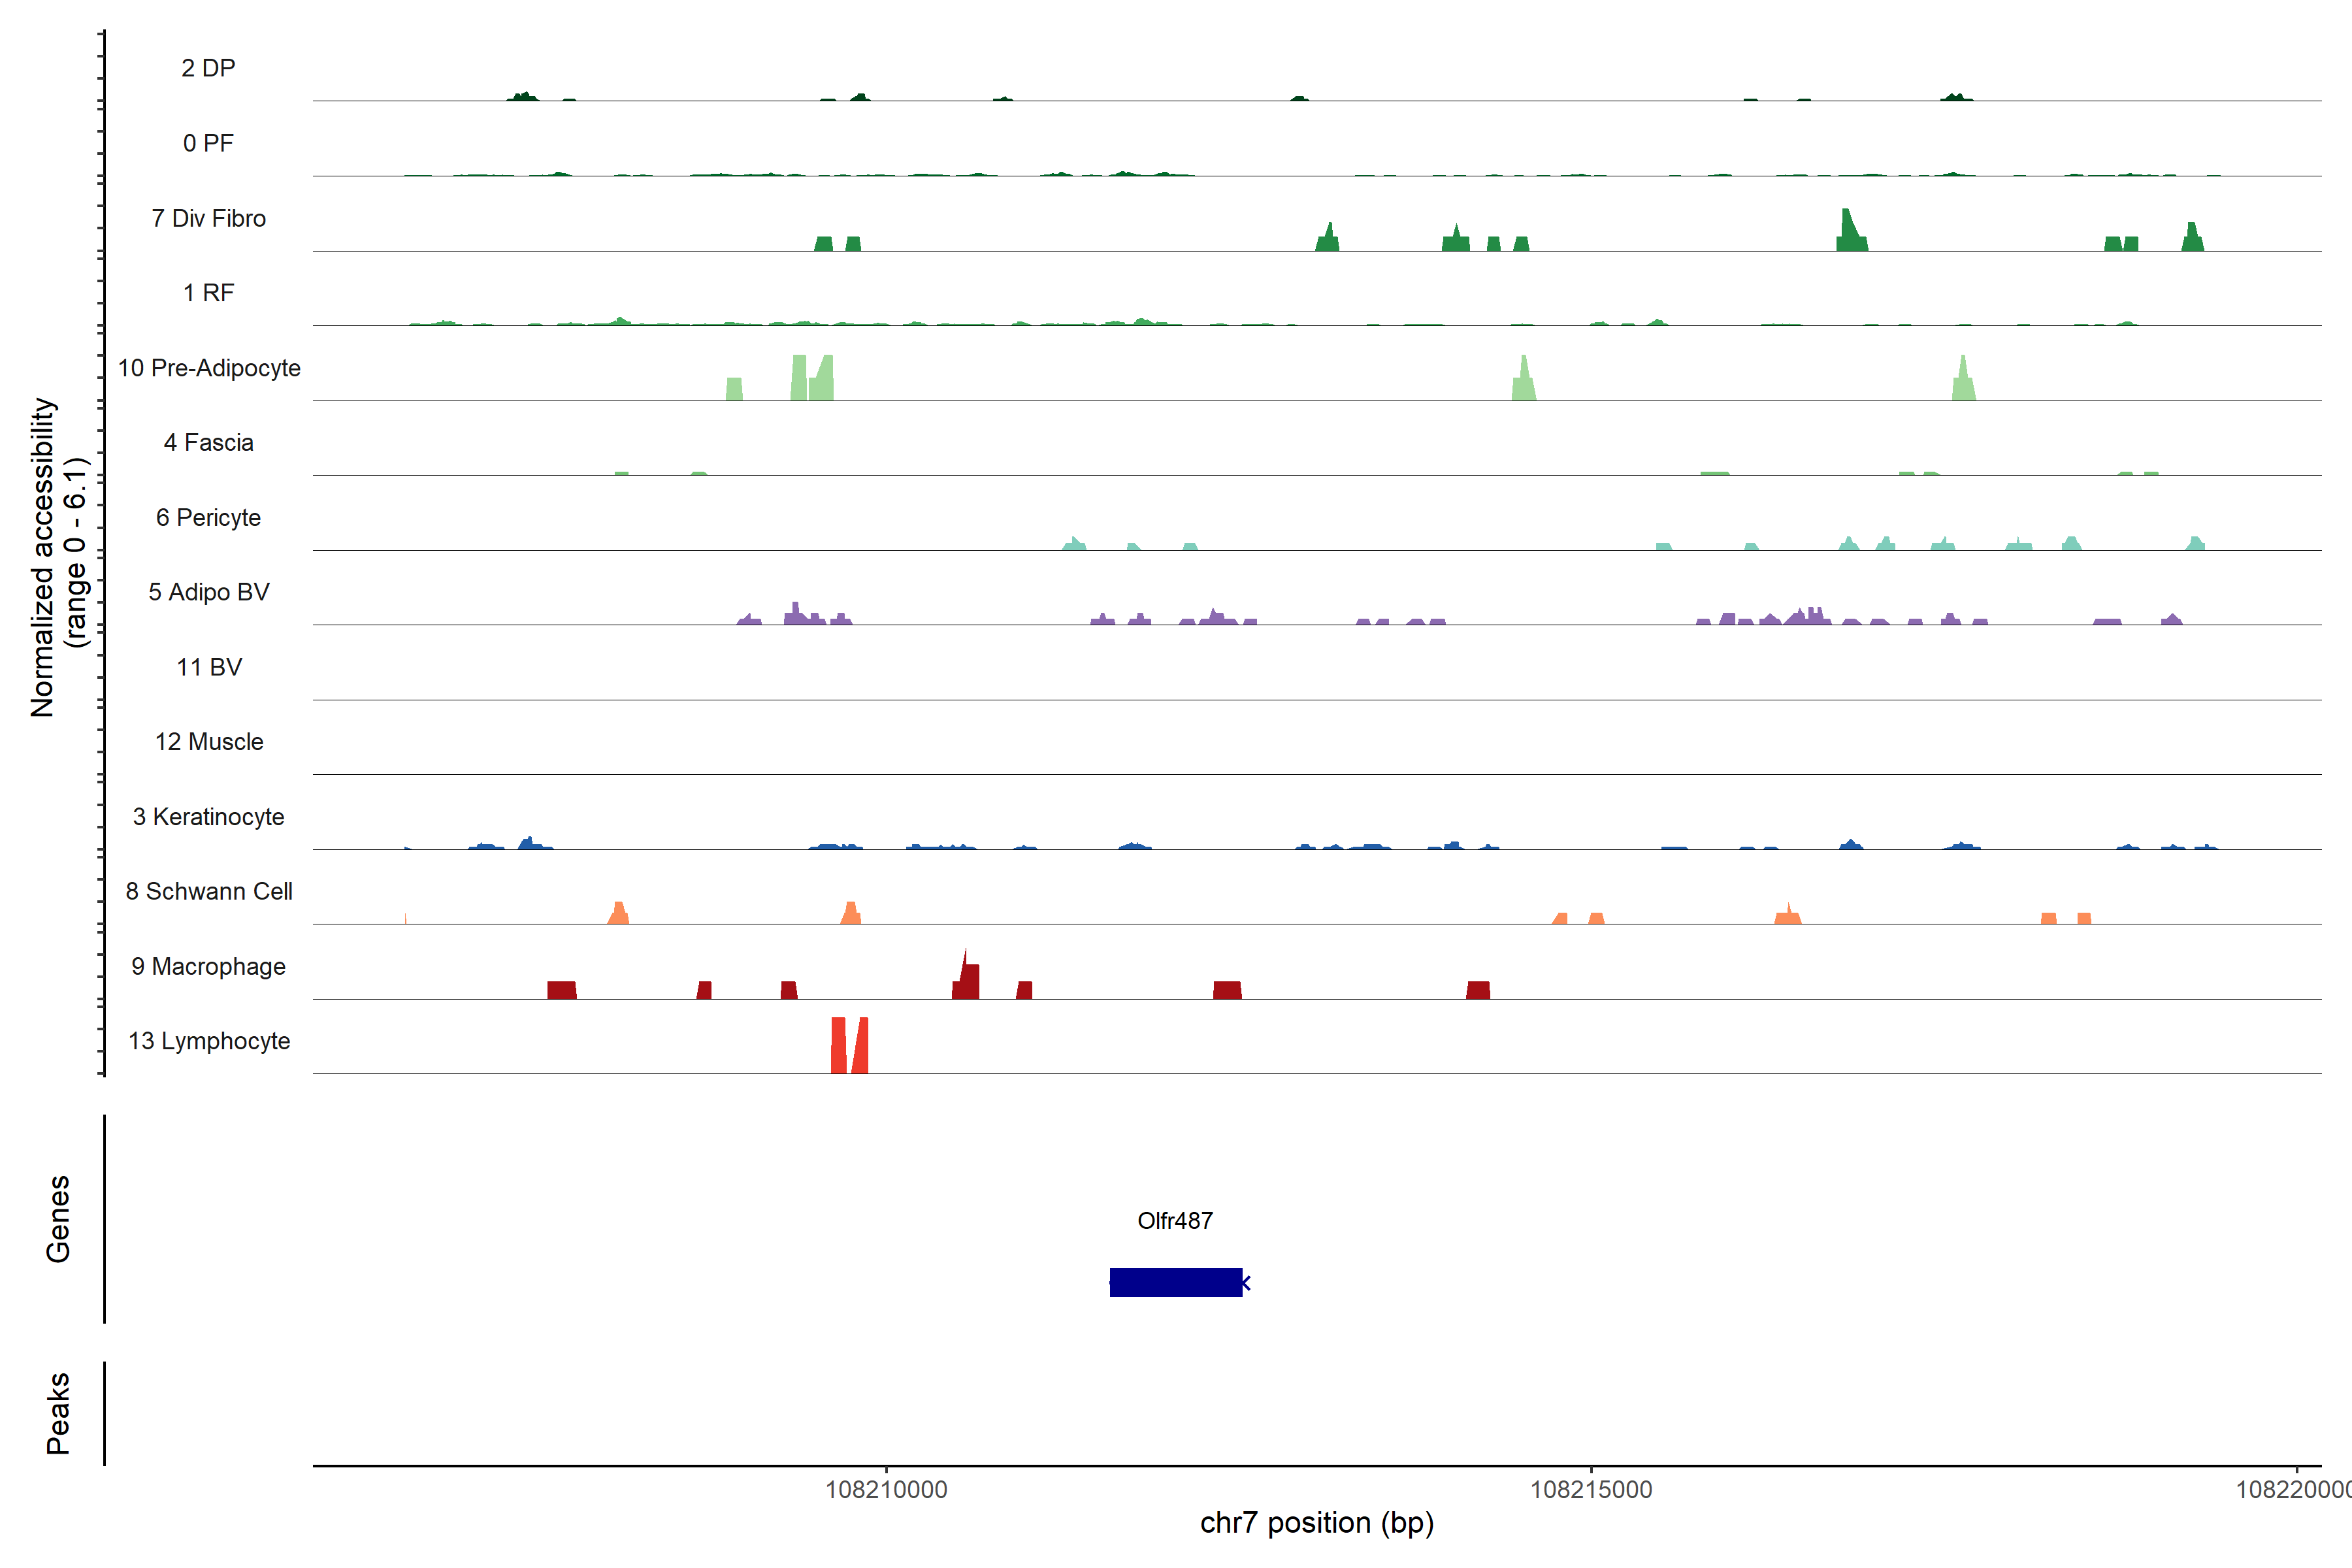Viewport: 2352px width, 1568px height.
Task: Click the 9 Macrophage track label
Action: [x=208, y=966]
